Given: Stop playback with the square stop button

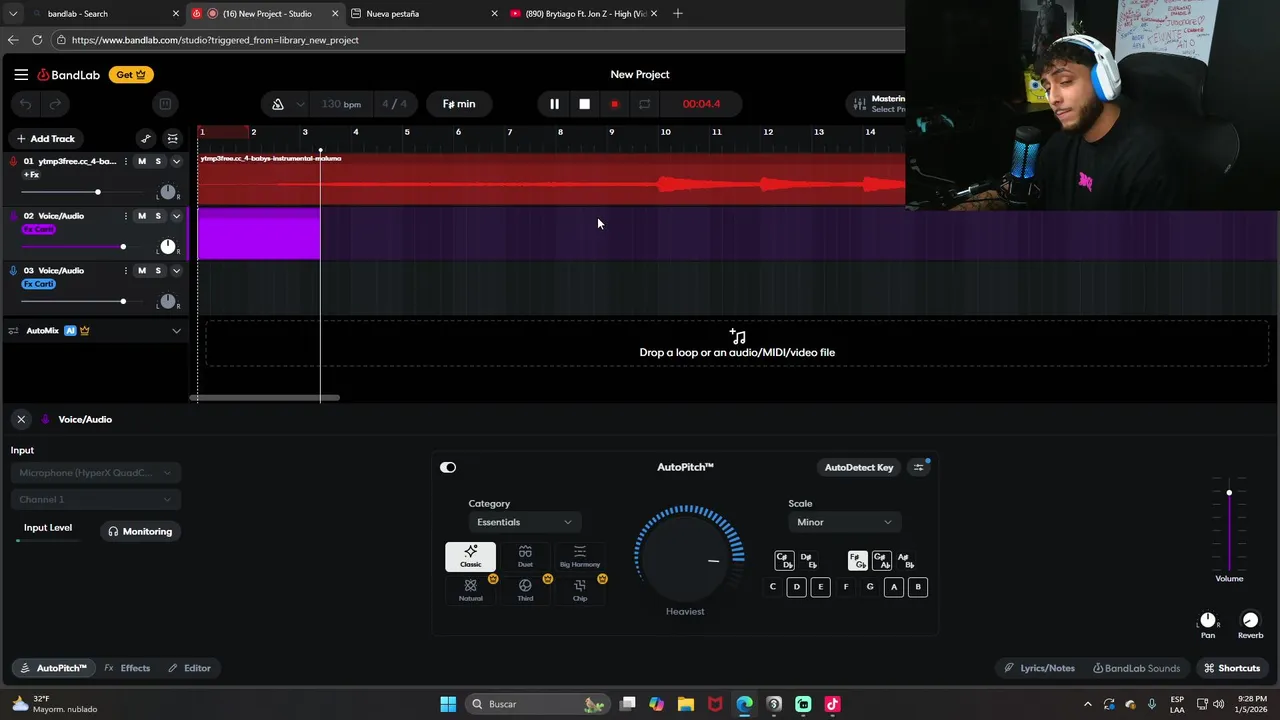Looking at the screenshot, I should click(x=584, y=104).
